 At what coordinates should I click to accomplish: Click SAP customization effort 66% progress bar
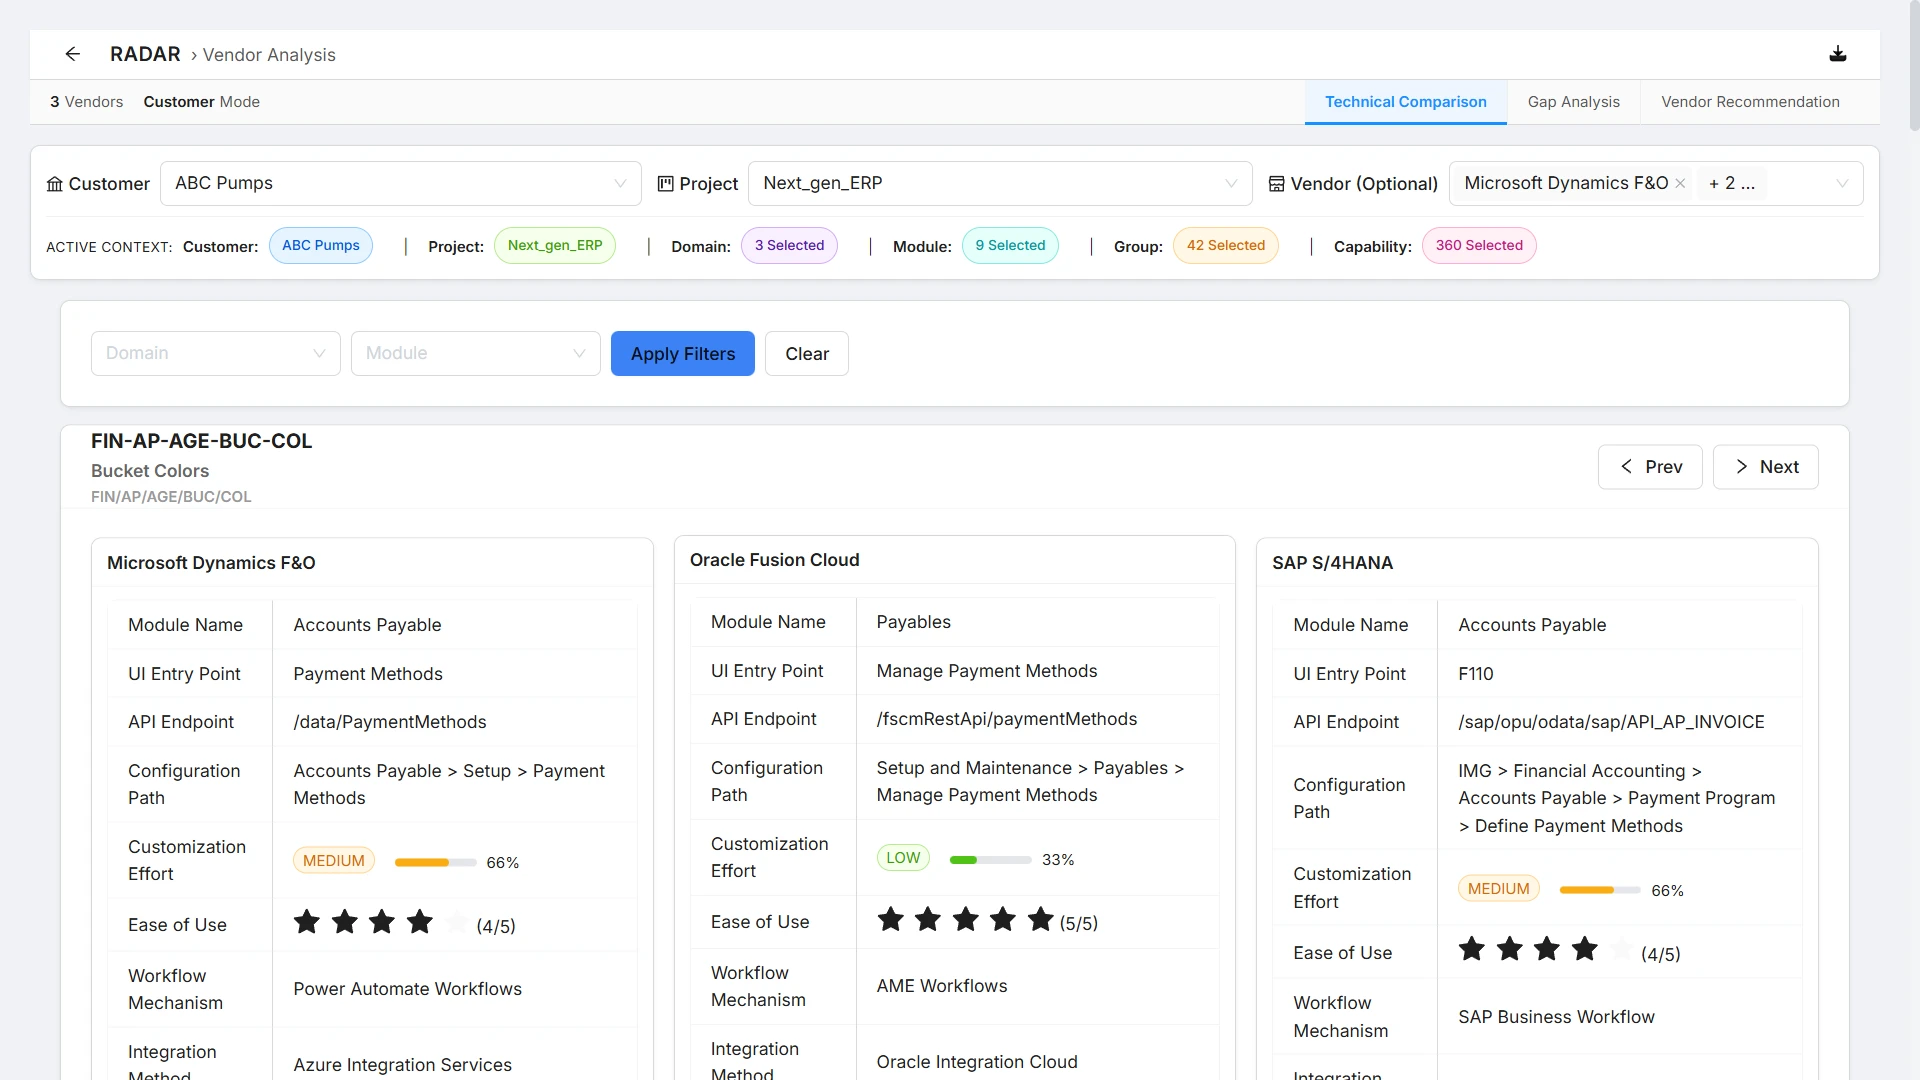point(1600,890)
